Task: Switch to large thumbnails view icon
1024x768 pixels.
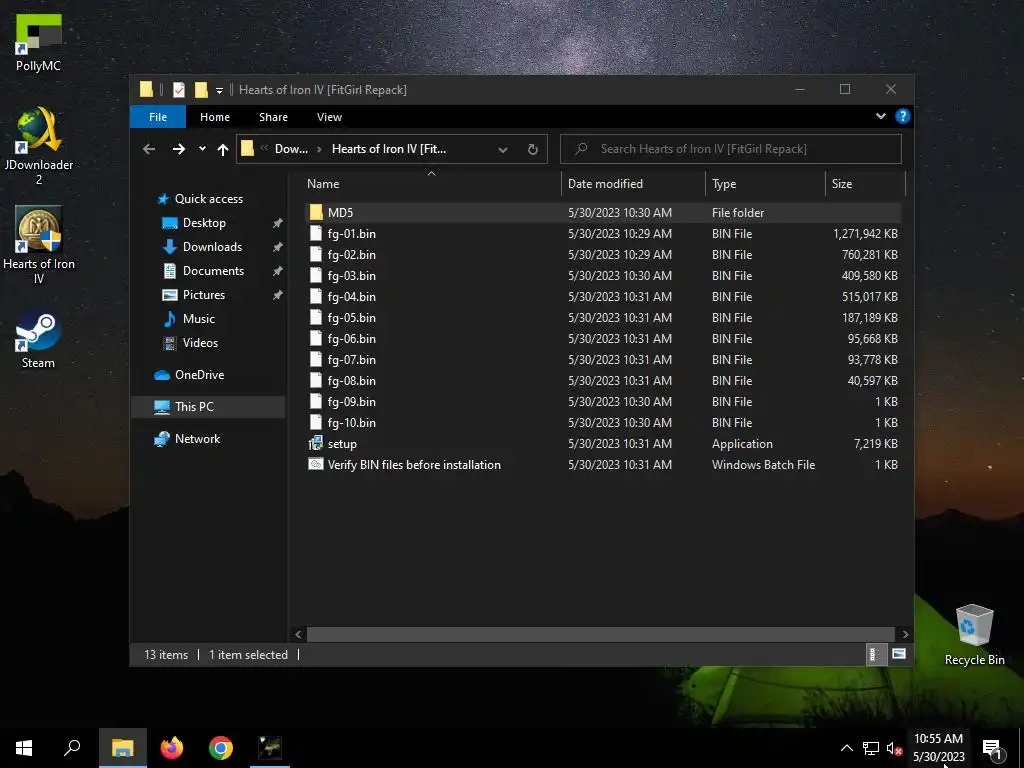Action: point(899,654)
